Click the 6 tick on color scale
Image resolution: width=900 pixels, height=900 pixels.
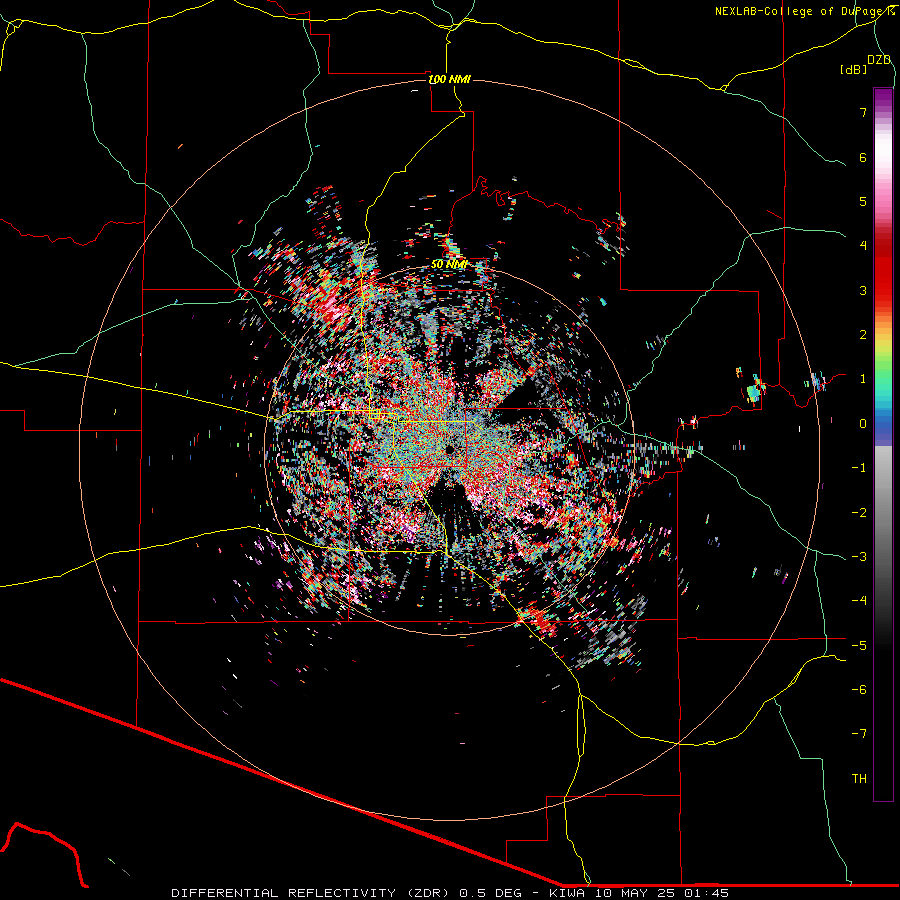(863, 157)
